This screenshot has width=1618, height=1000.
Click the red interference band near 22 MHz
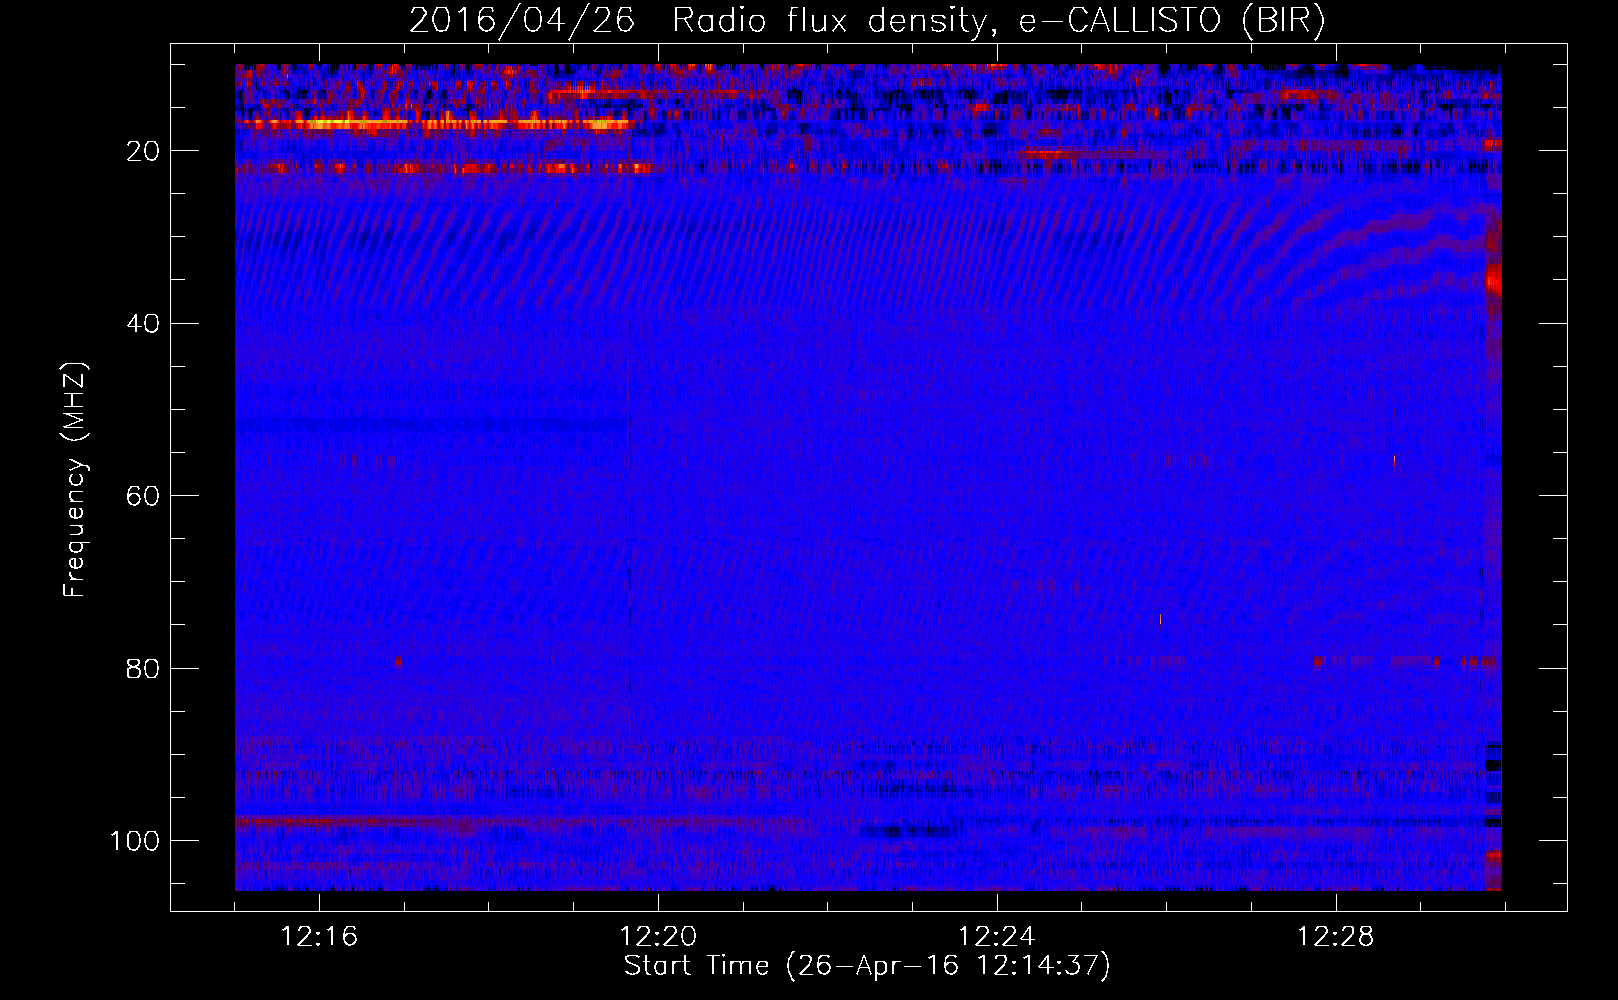click(447, 169)
